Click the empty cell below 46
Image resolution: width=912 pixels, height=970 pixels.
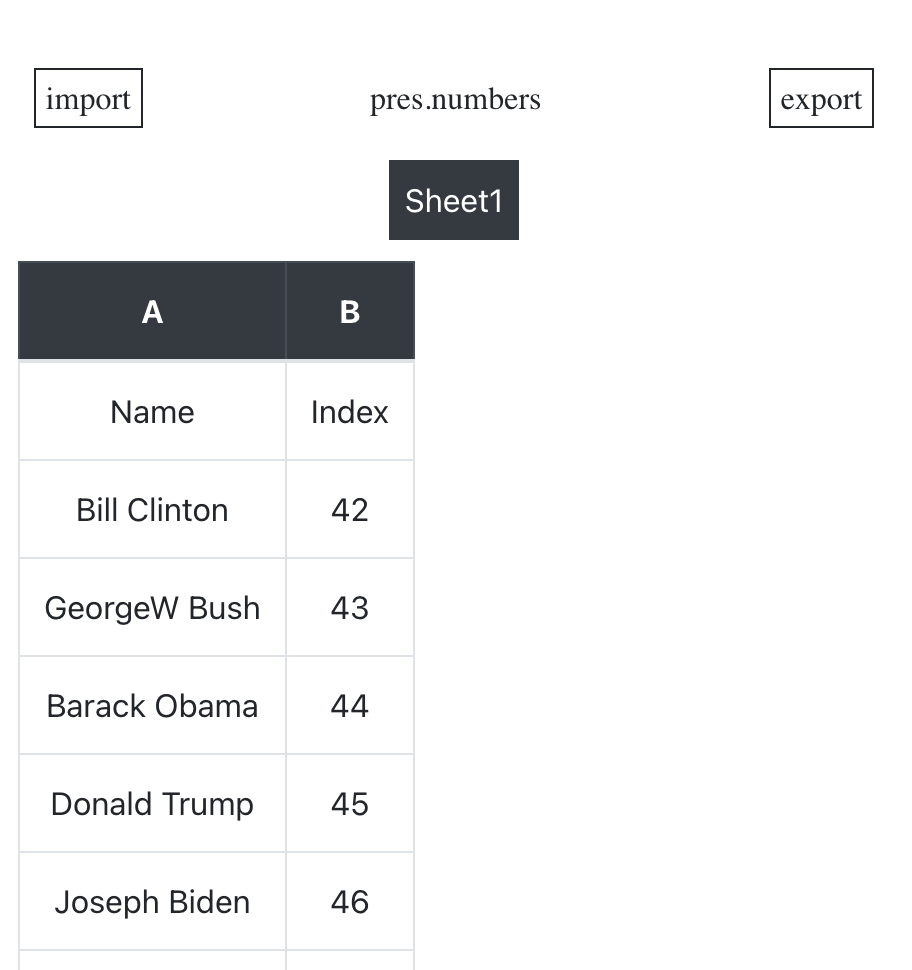[350, 961]
